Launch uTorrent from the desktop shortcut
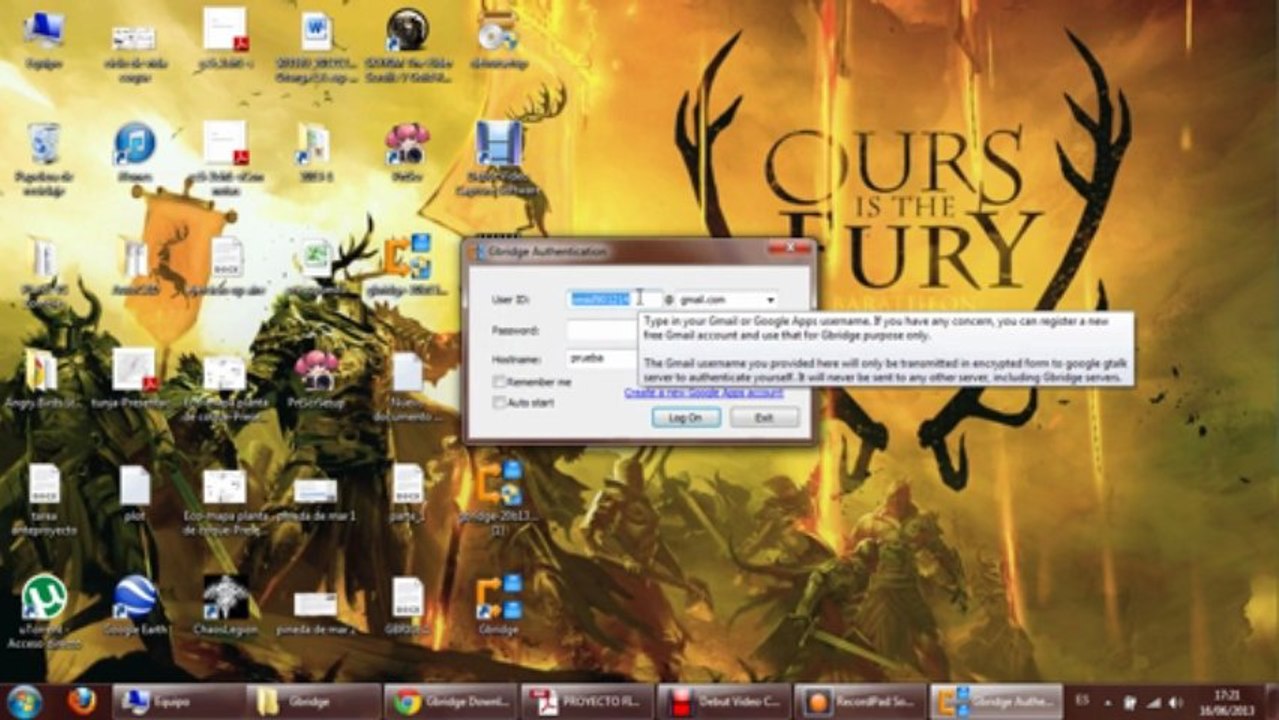Image resolution: width=1279 pixels, height=720 pixels. click(x=44, y=610)
